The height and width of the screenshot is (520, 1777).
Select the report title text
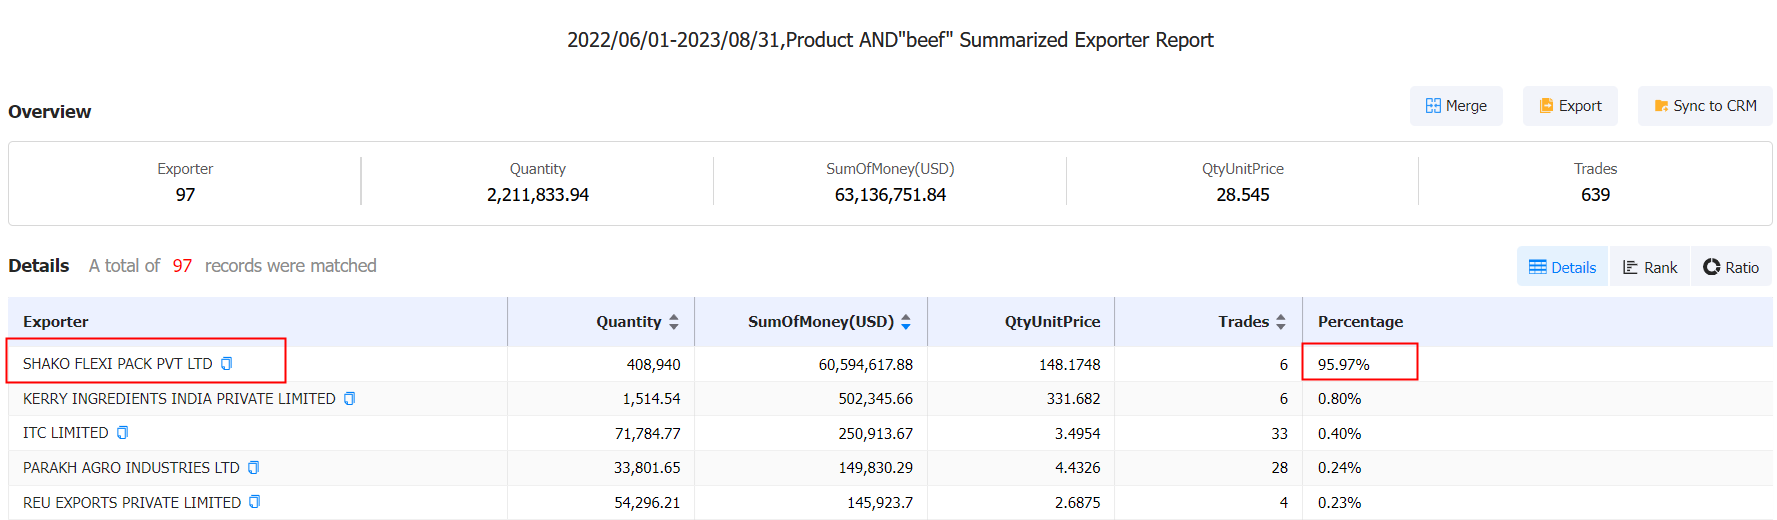(x=890, y=40)
